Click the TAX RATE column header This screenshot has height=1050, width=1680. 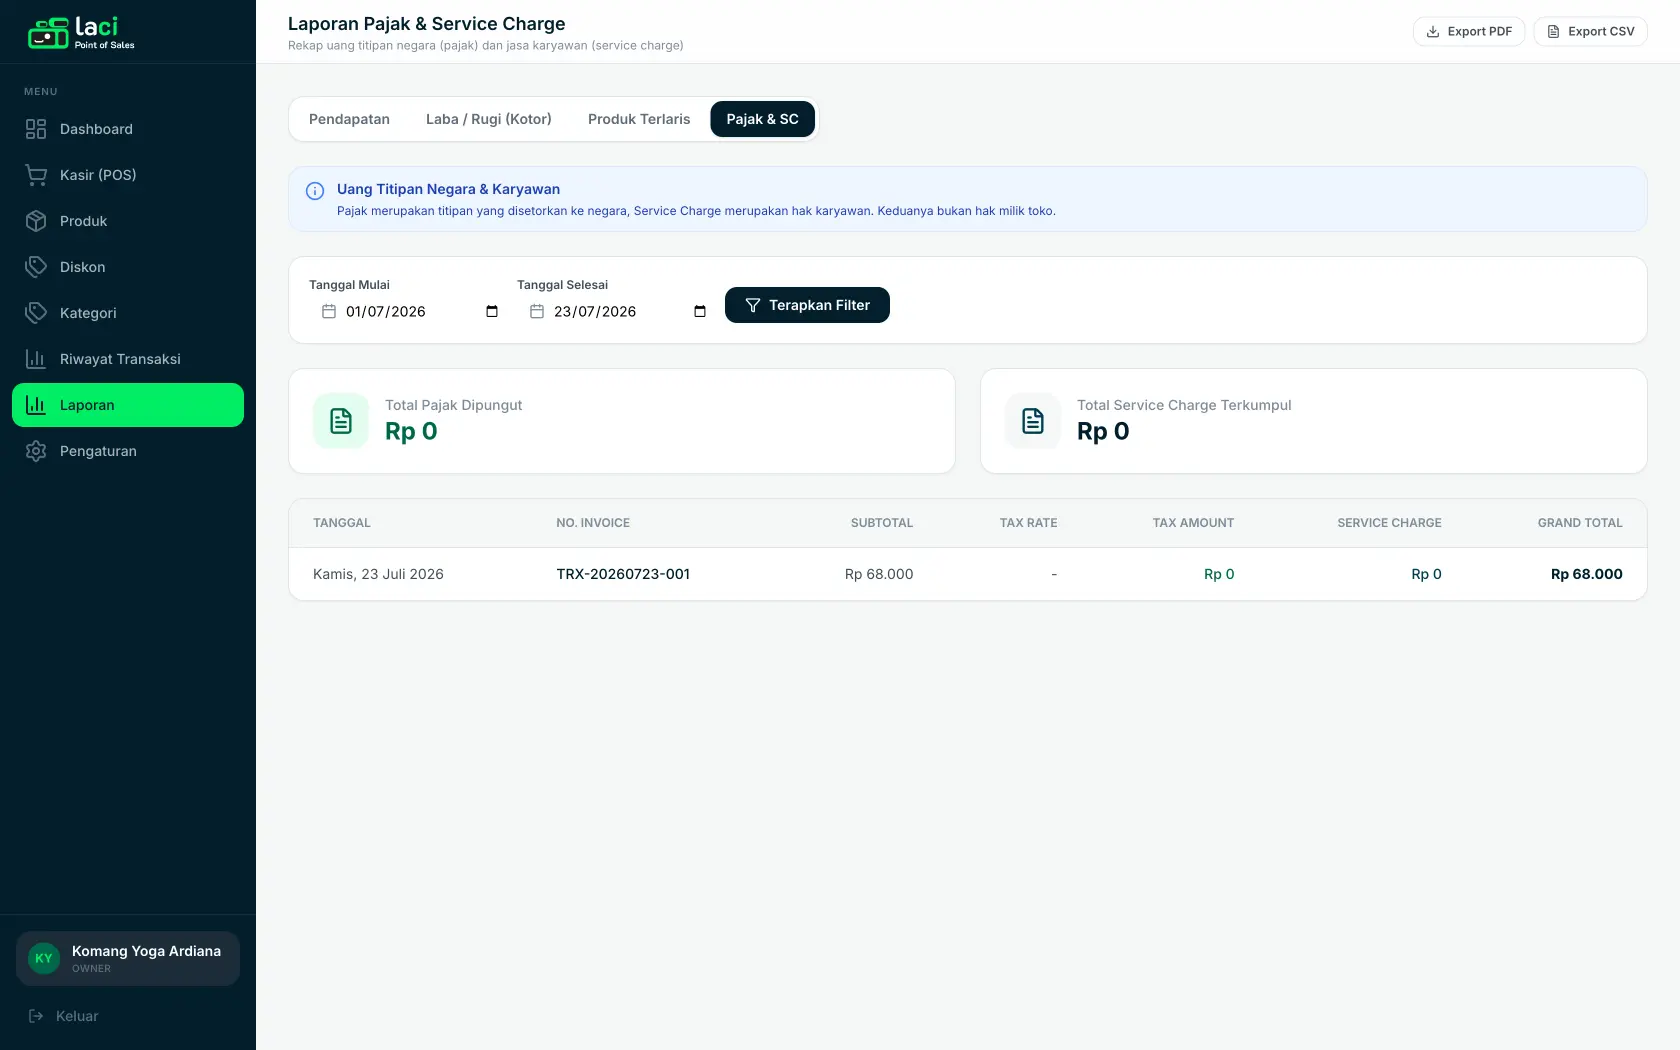[1028, 523]
